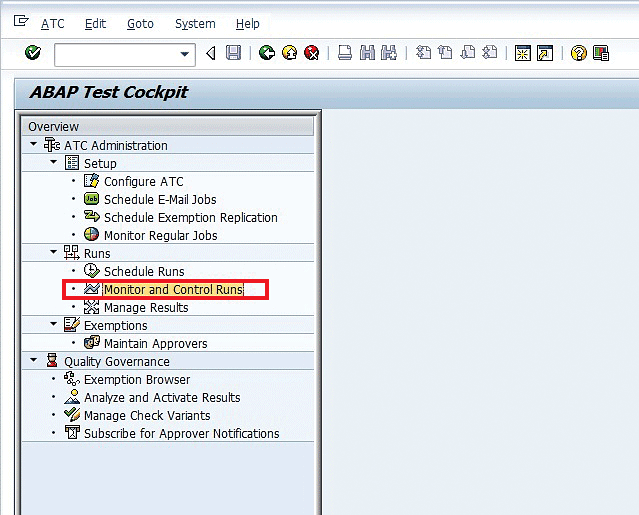Viewport: 639px width, 515px height.
Task: Select Exemption Browser in tree
Action: 137,379
